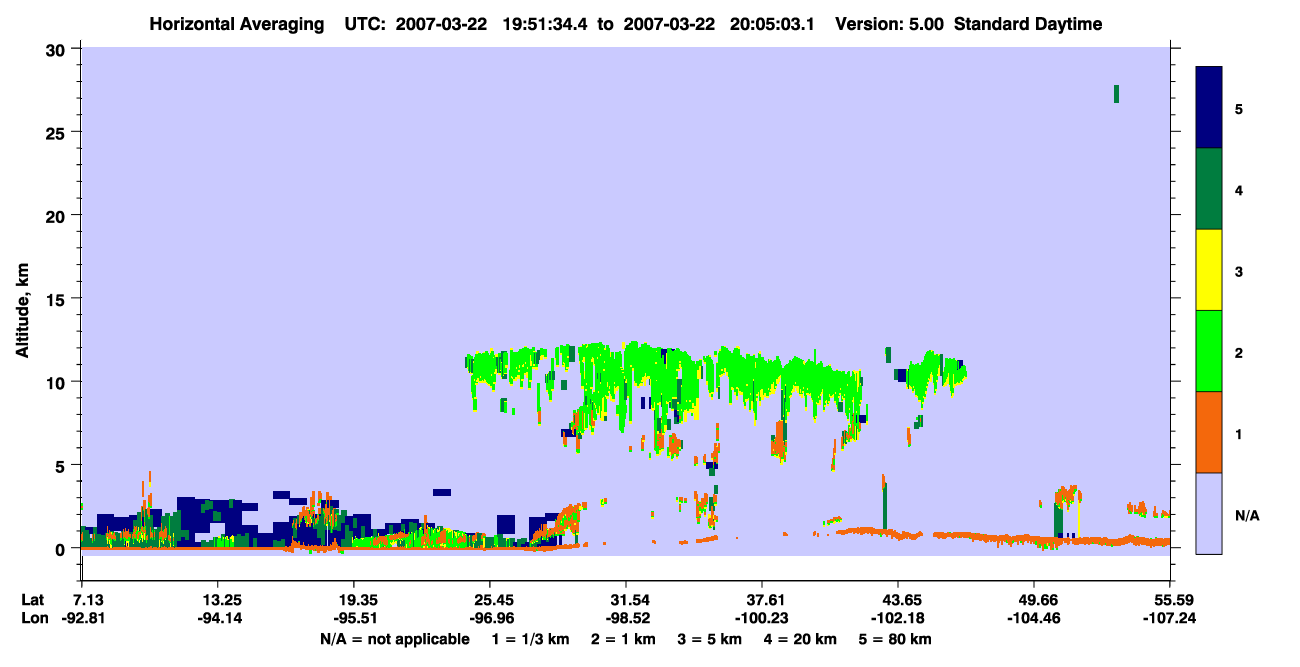Click the dark green level 4 colorbar segment
Screen dimensions: 1300x667
(x=1209, y=189)
